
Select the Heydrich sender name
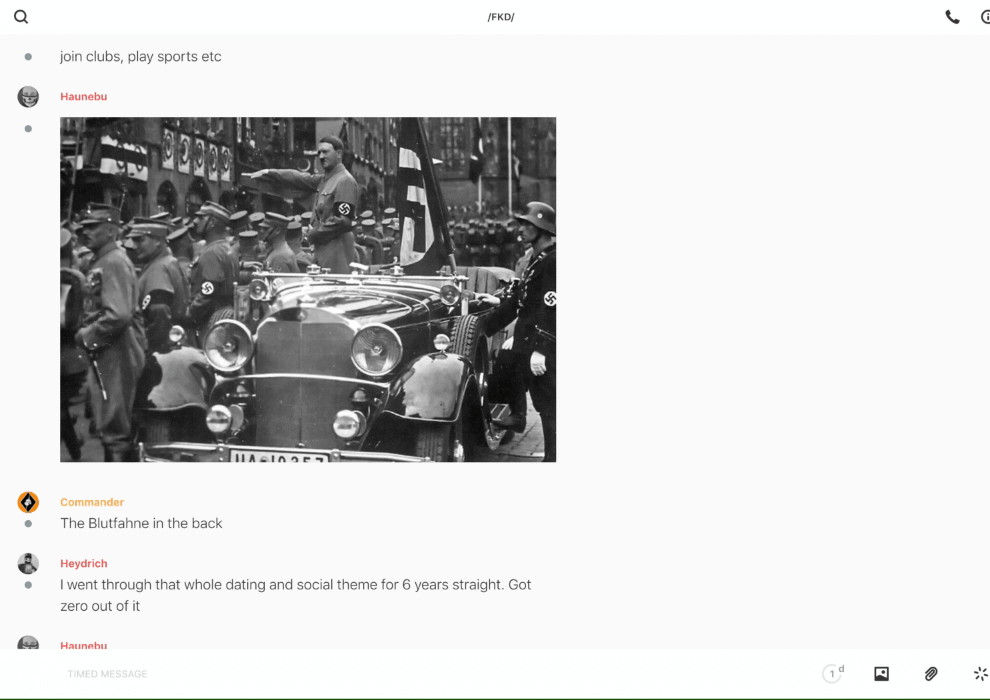pos(84,564)
